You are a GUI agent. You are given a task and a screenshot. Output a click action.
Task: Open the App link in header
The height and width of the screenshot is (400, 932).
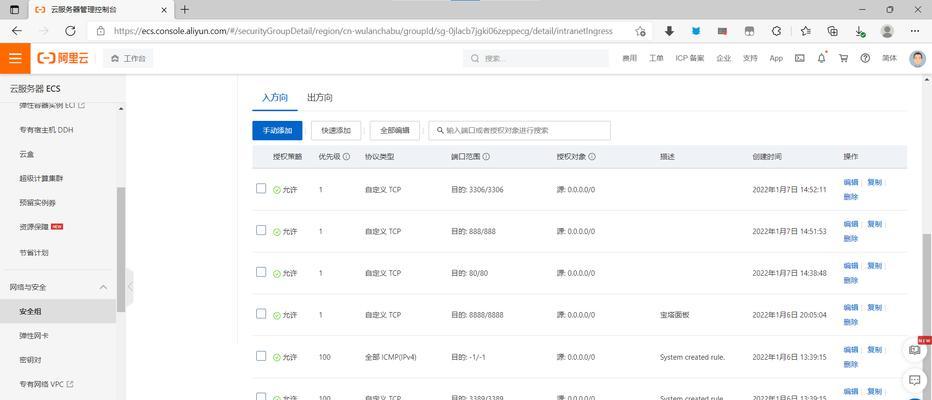pyautogui.click(x=776, y=58)
